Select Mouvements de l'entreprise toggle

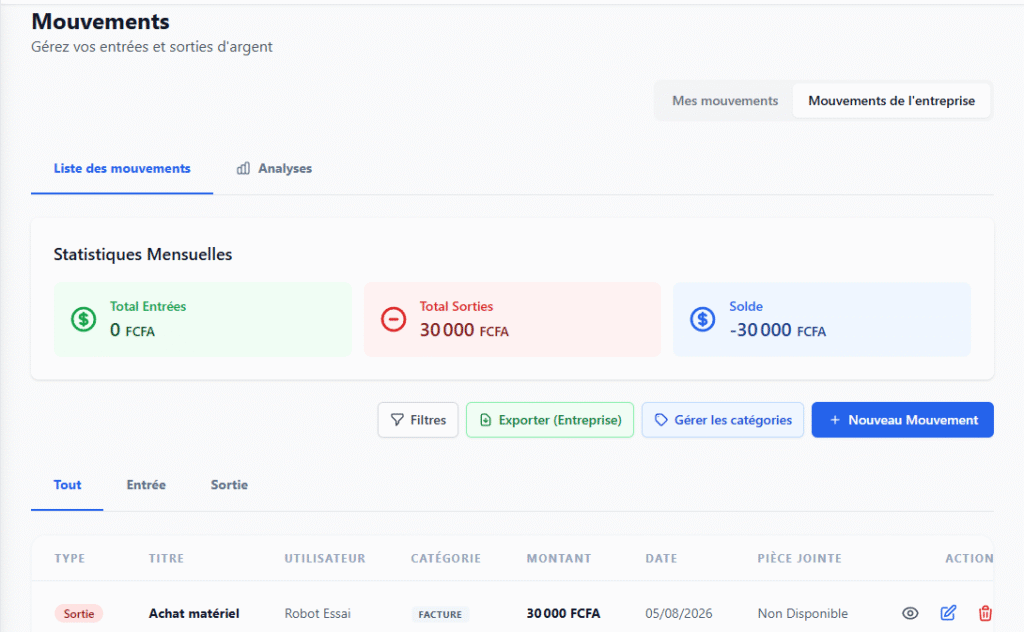pos(891,101)
